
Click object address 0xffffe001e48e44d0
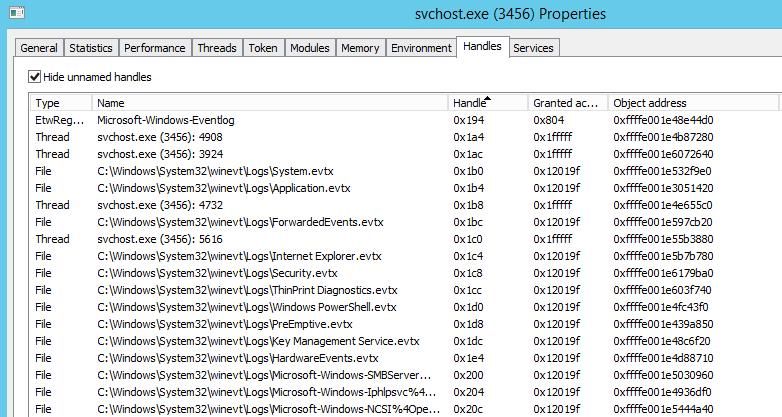(x=663, y=120)
